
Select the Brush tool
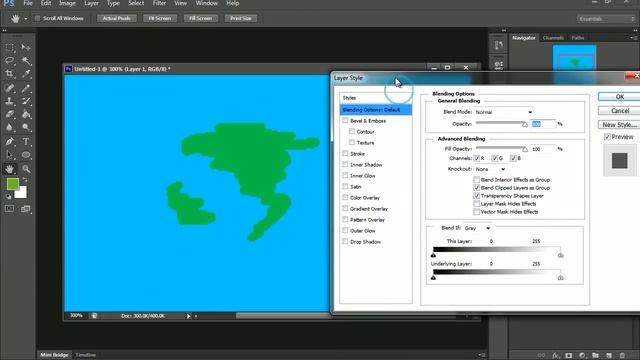point(26,88)
